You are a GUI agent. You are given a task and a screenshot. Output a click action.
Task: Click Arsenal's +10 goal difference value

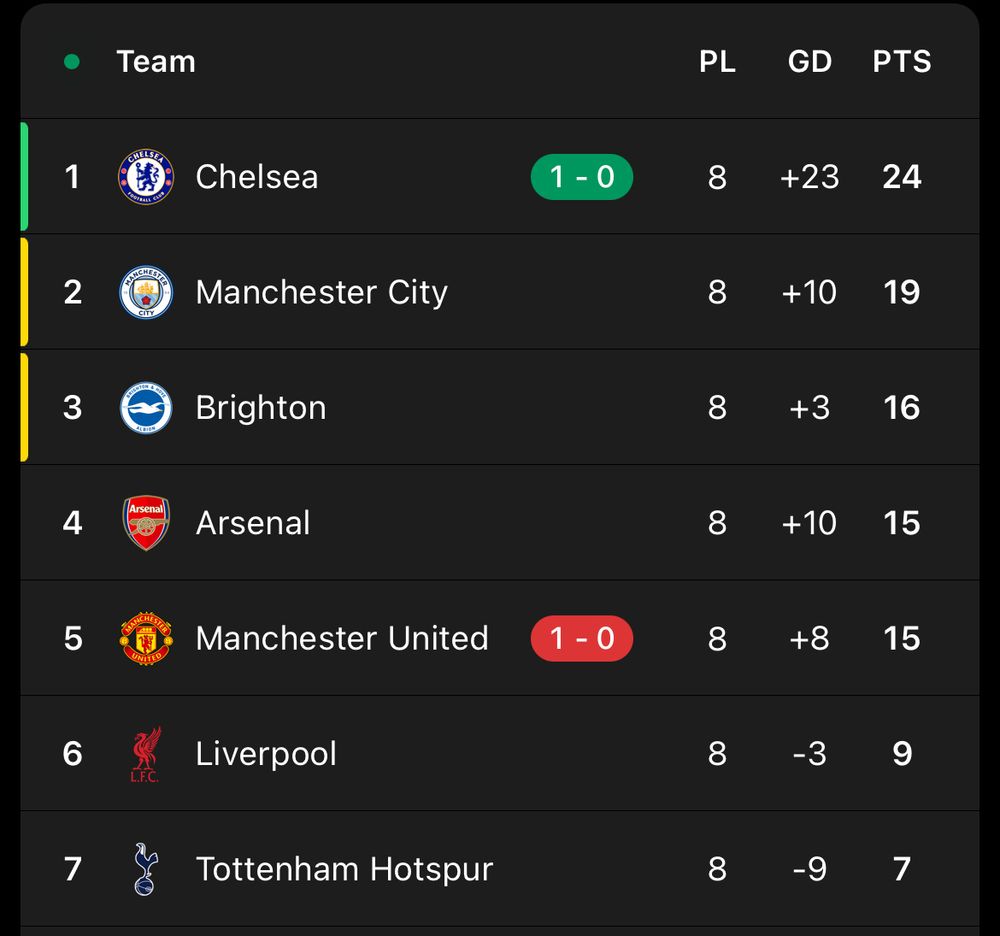click(x=809, y=523)
